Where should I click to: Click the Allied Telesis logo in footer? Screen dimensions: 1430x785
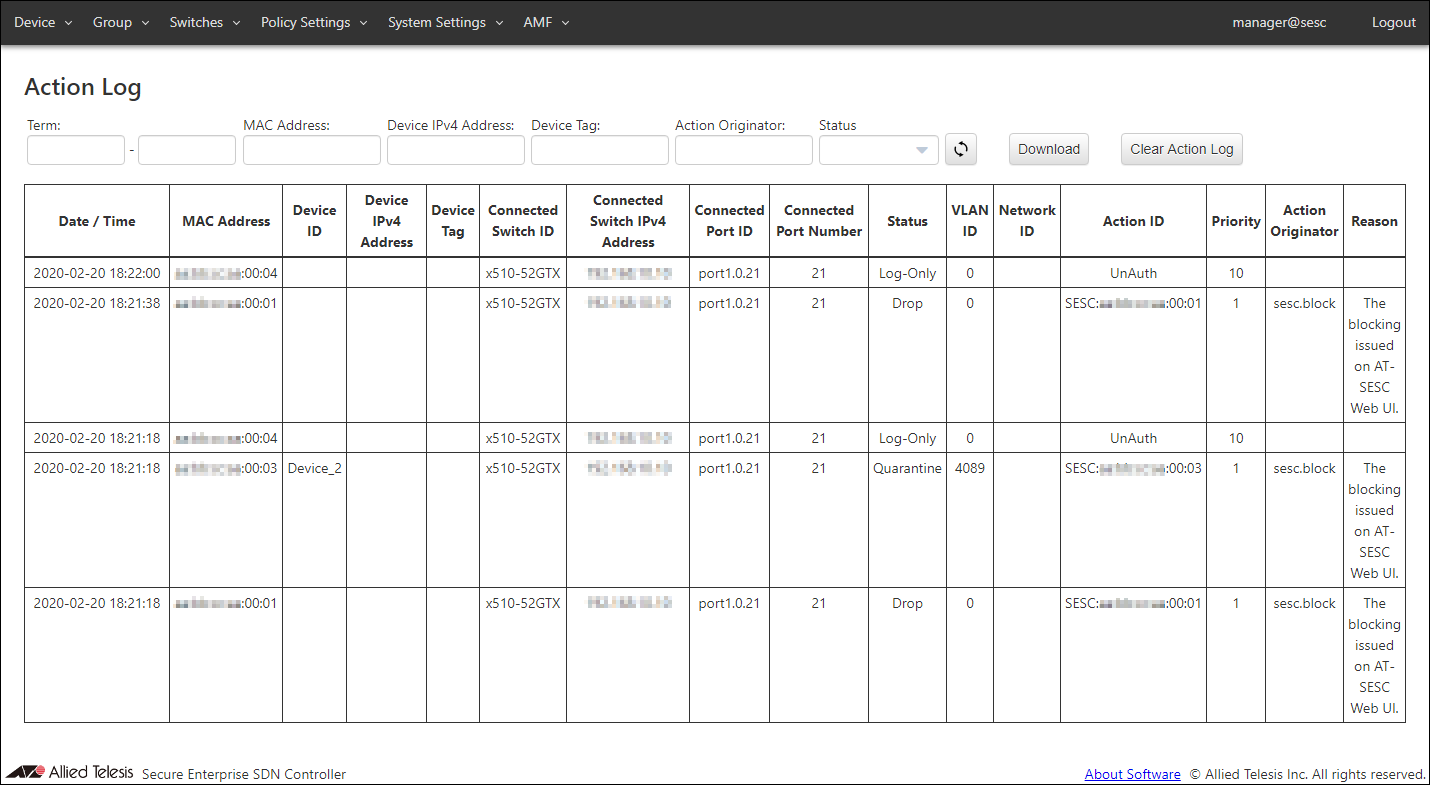(x=70, y=772)
